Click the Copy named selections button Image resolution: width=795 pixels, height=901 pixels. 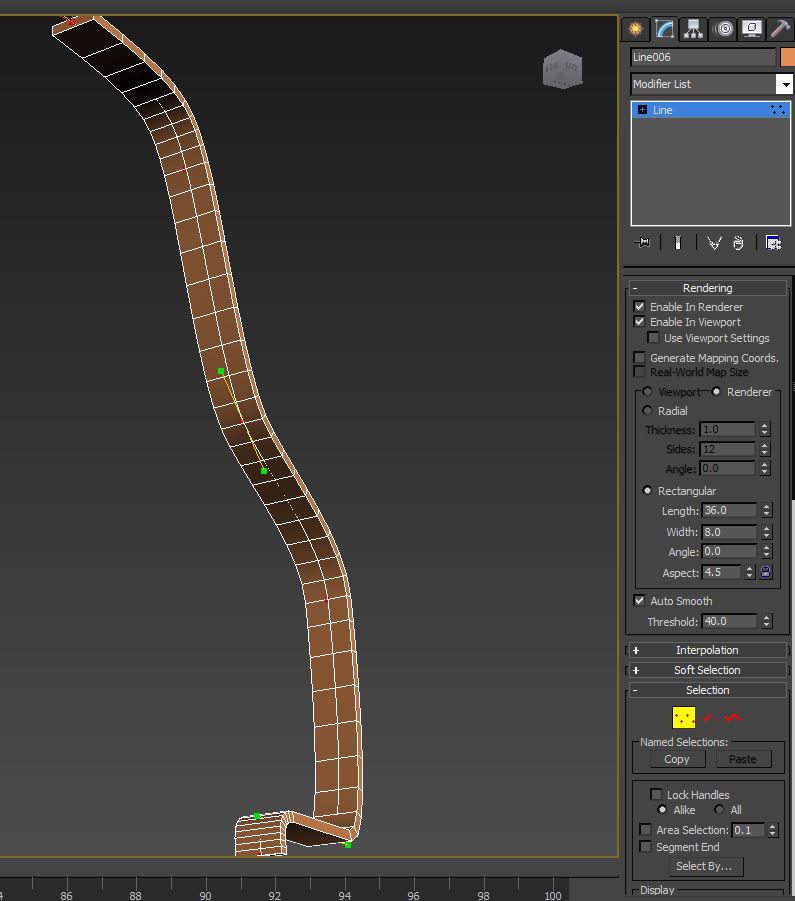click(677, 759)
